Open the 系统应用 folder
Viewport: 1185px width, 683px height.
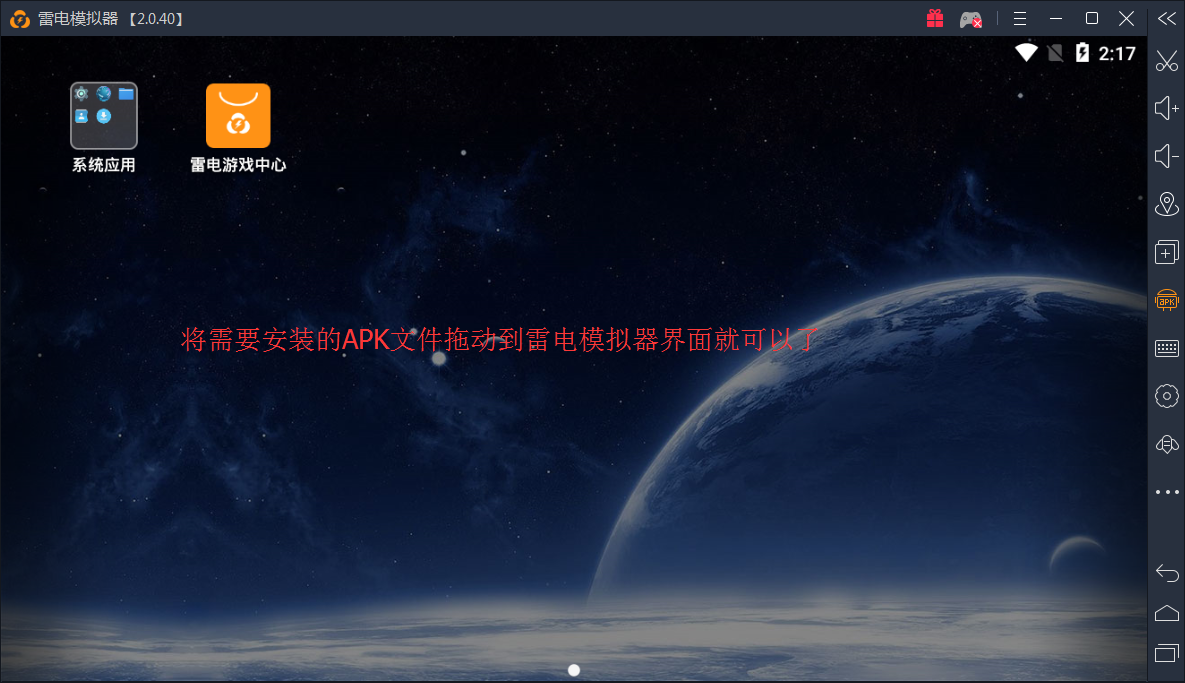(104, 116)
